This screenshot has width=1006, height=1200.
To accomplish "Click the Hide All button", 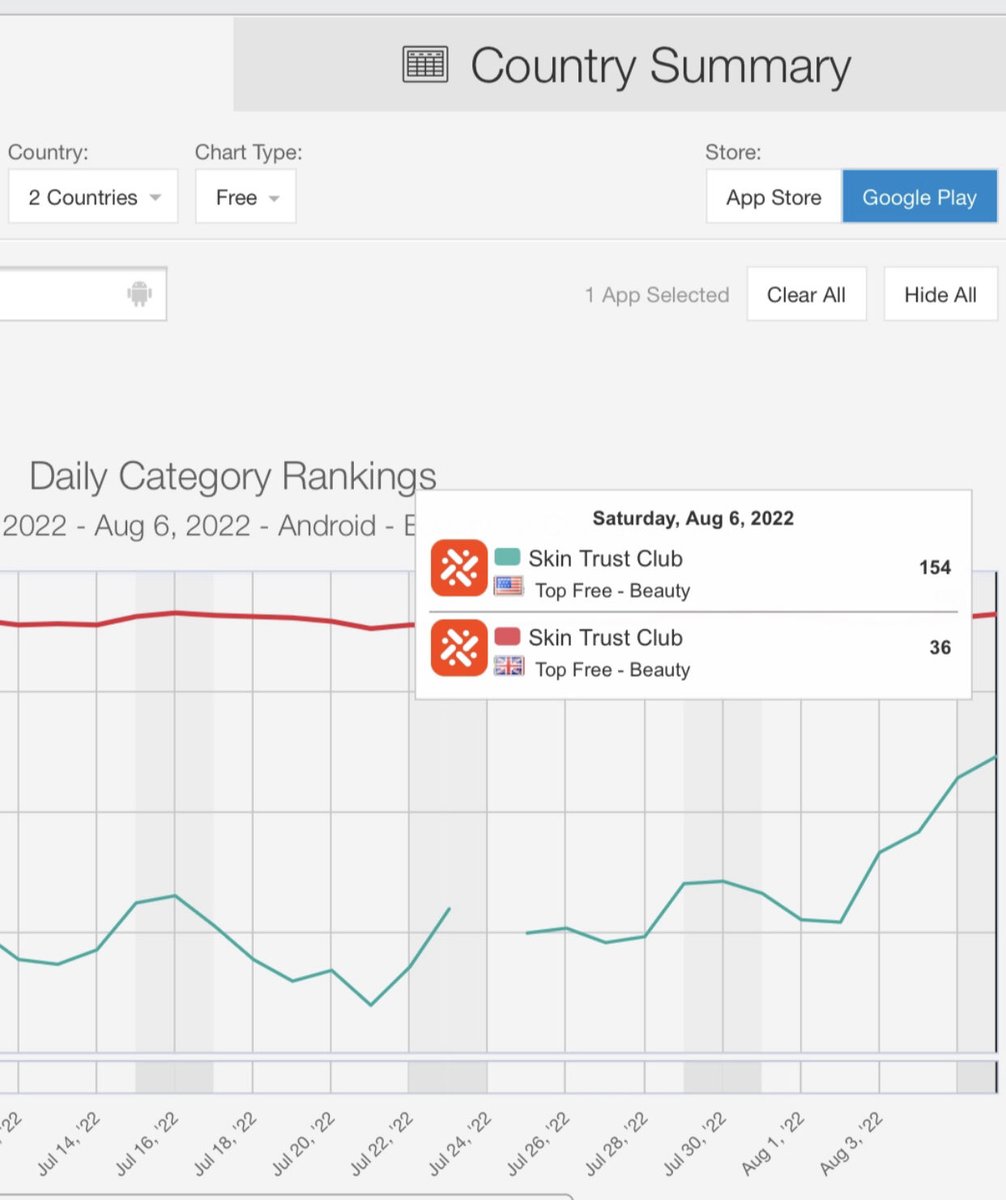I will [940, 294].
